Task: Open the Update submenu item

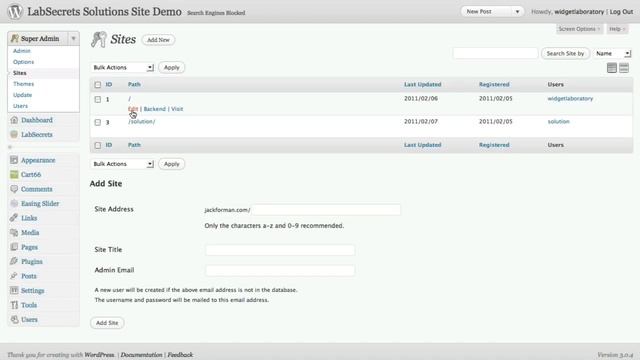Action: coord(22,95)
